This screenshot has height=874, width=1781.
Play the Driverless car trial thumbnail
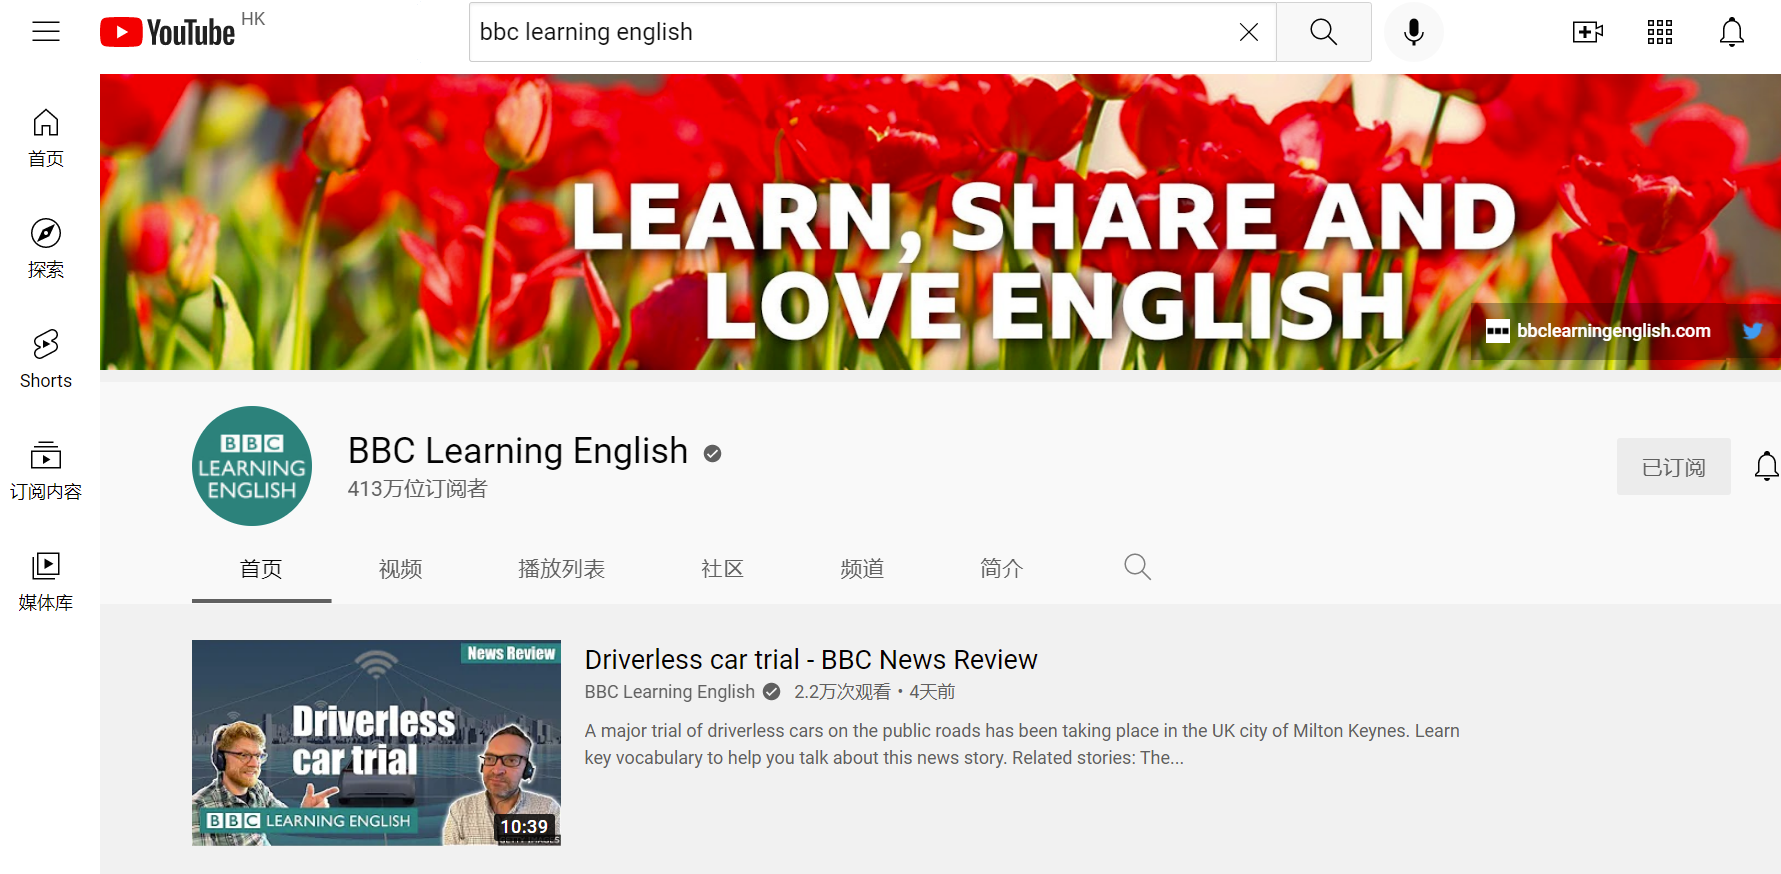(376, 743)
